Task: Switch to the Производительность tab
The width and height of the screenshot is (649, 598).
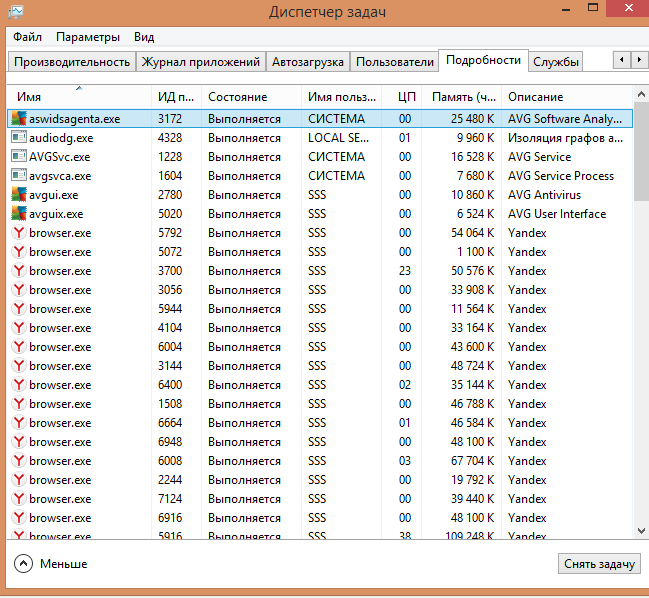Action: point(71,62)
